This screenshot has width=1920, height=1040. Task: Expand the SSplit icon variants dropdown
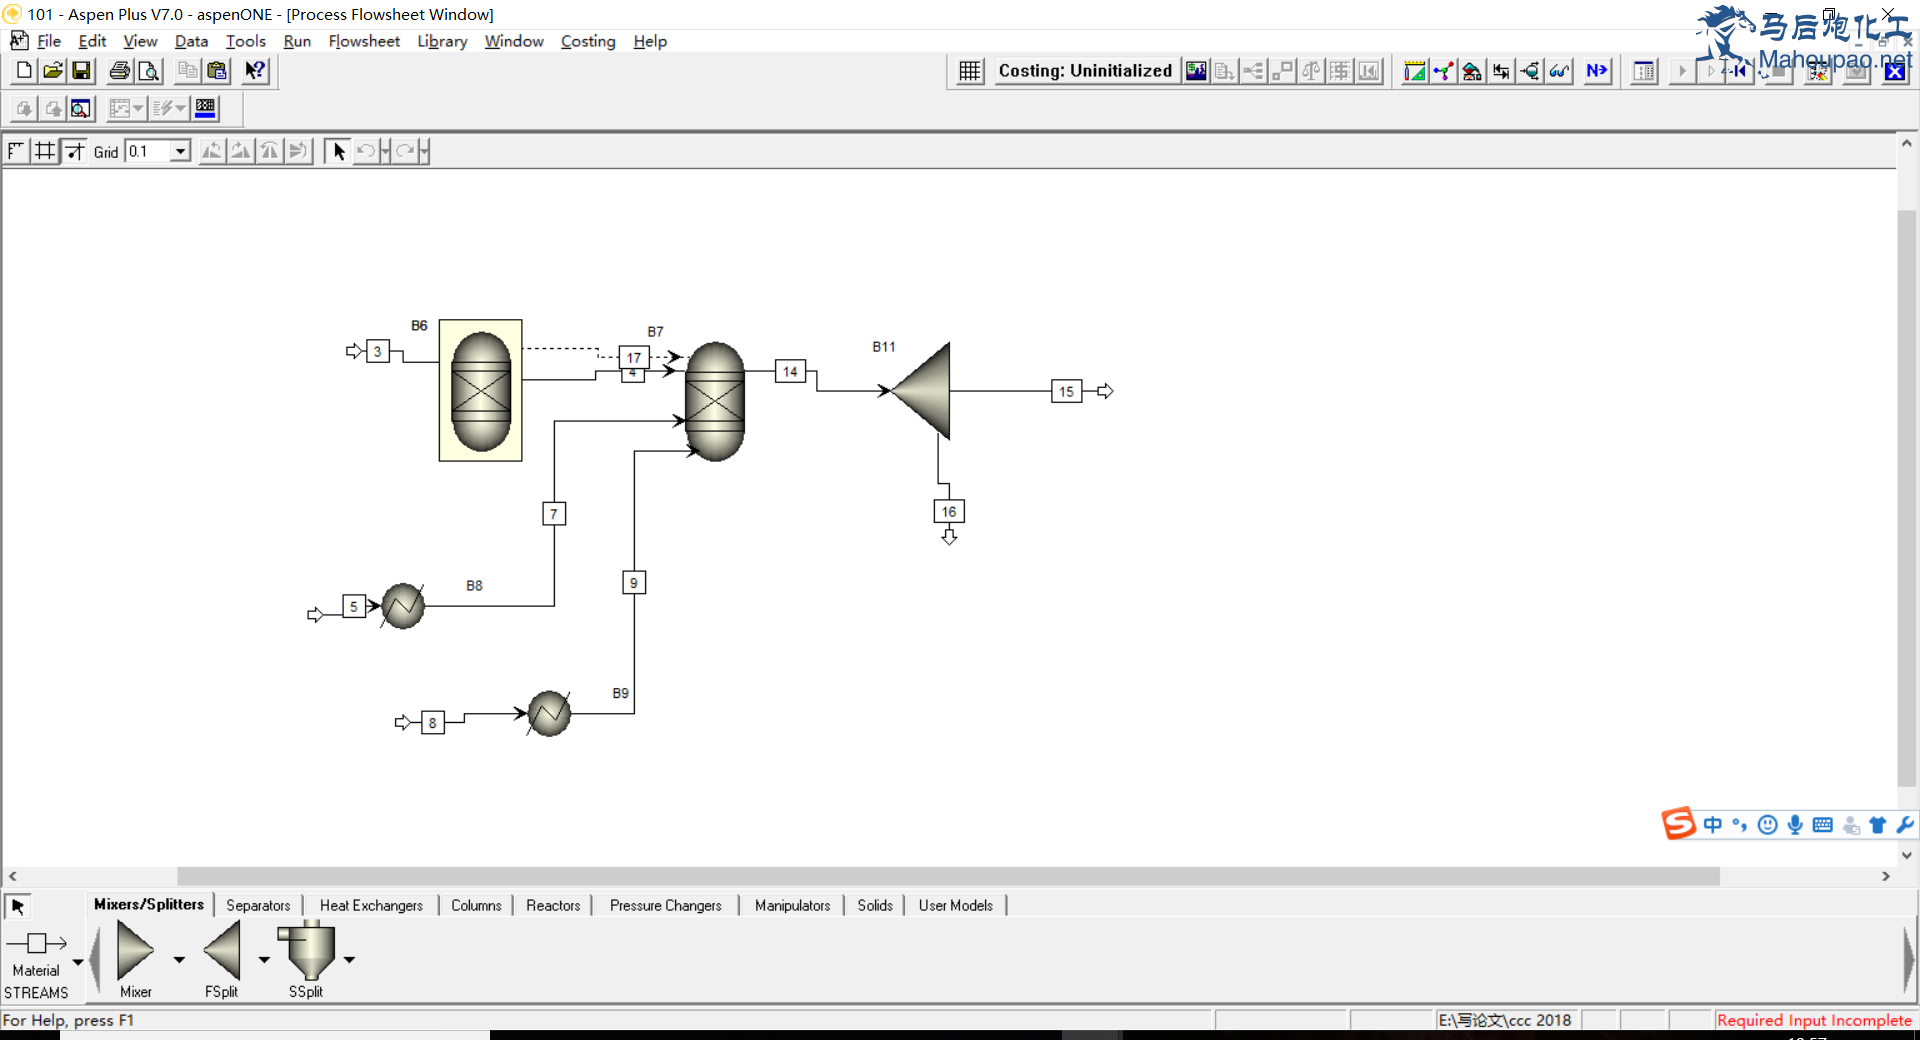click(349, 960)
